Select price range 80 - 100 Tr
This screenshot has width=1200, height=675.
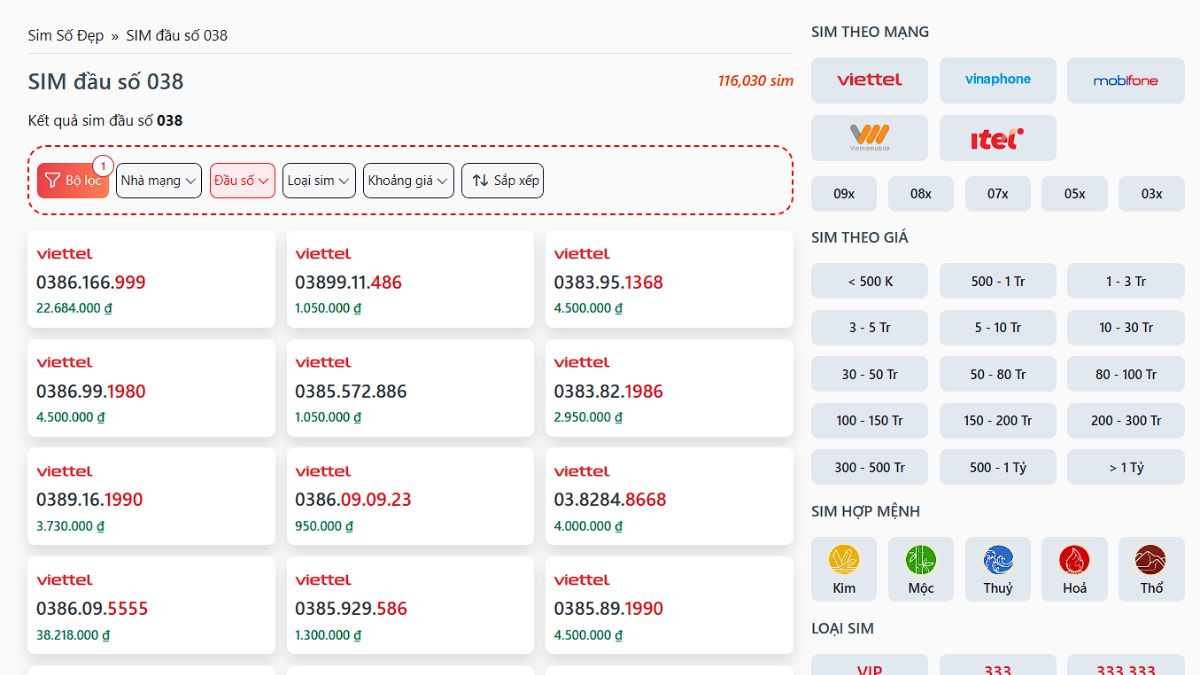click(1125, 374)
